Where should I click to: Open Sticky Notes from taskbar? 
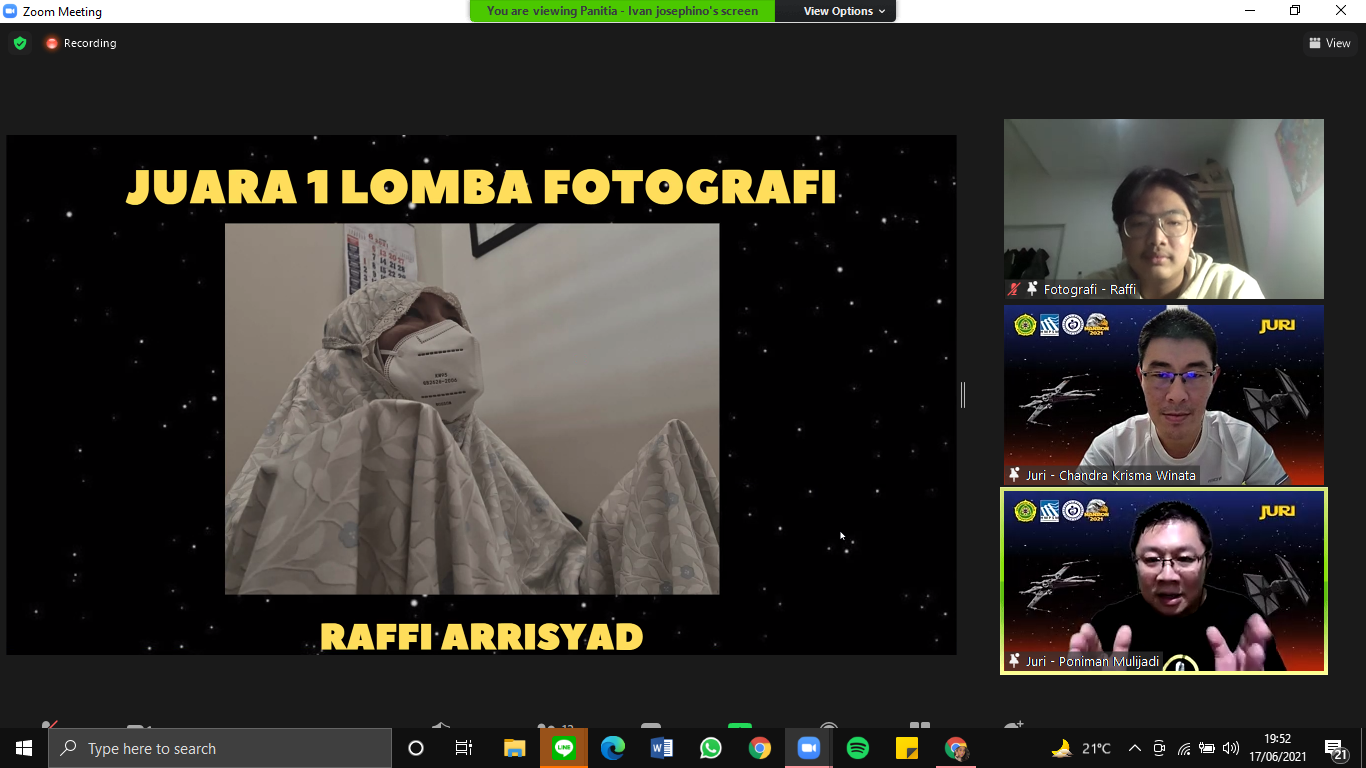(x=907, y=748)
